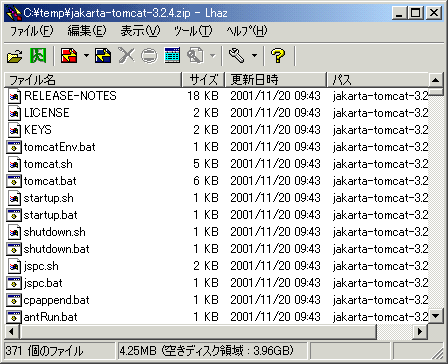Select the shutdown.sh file icon

(x=14, y=232)
